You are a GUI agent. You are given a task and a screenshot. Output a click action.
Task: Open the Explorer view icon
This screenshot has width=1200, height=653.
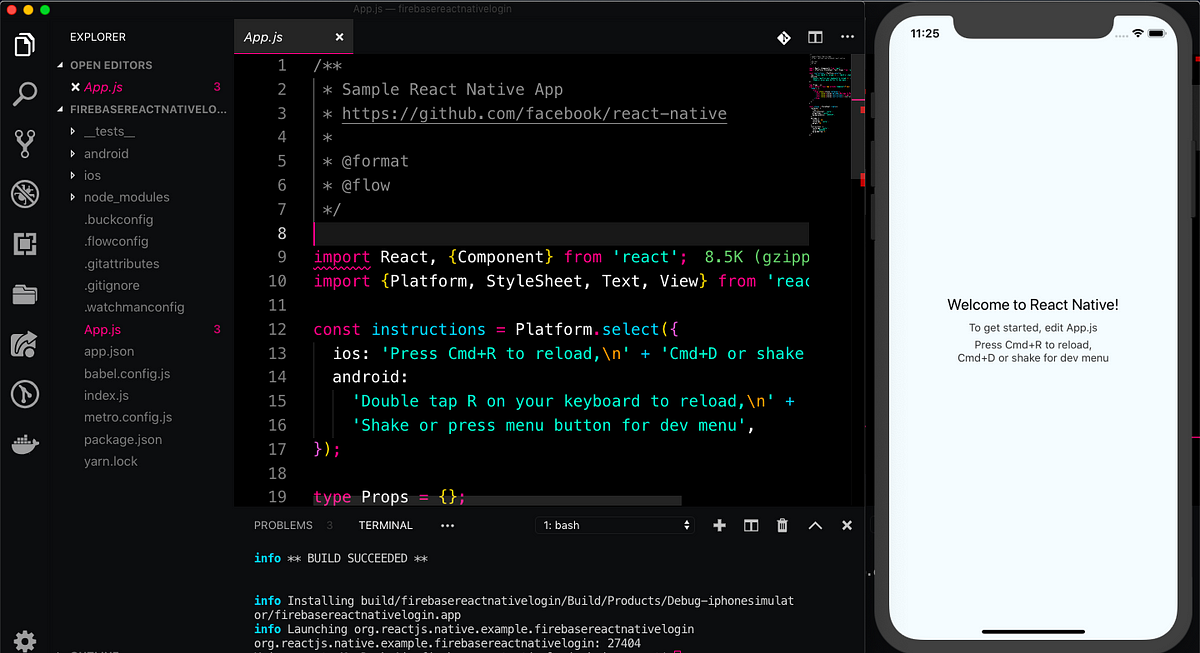[25, 43]
